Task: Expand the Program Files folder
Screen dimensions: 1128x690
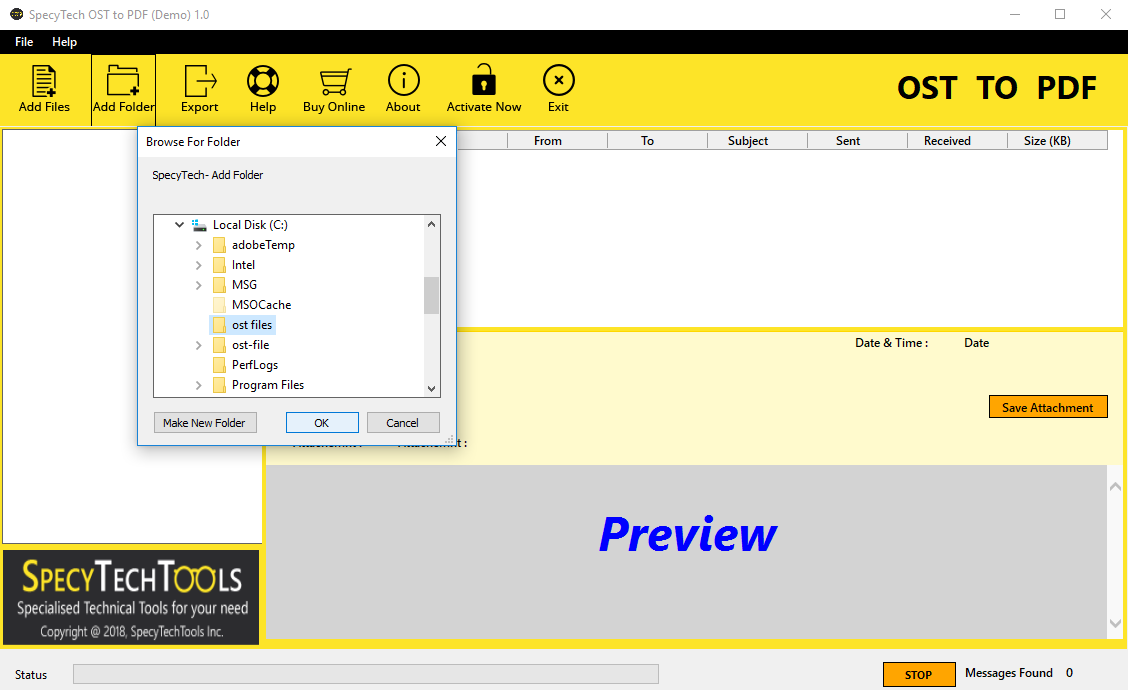Action: coord(198,384)
